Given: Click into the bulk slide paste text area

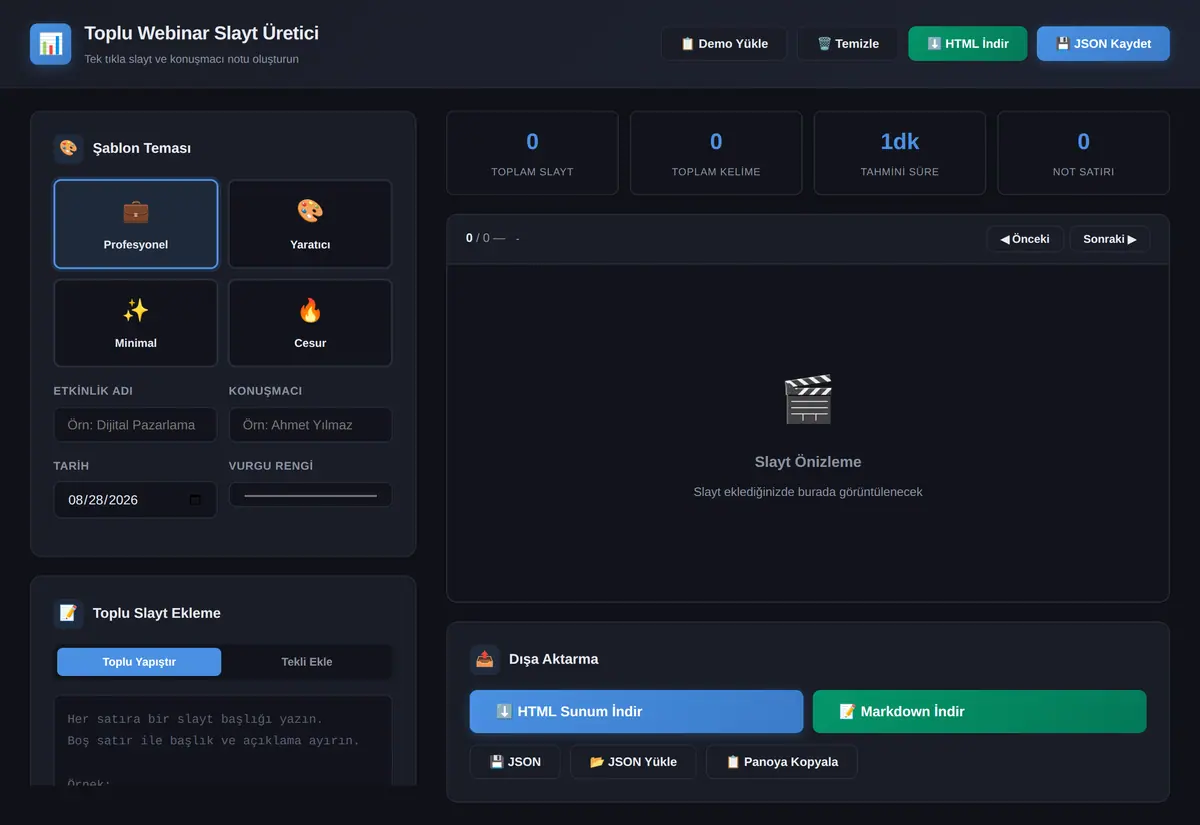Looking at the screenshot, I should [223, 741].
